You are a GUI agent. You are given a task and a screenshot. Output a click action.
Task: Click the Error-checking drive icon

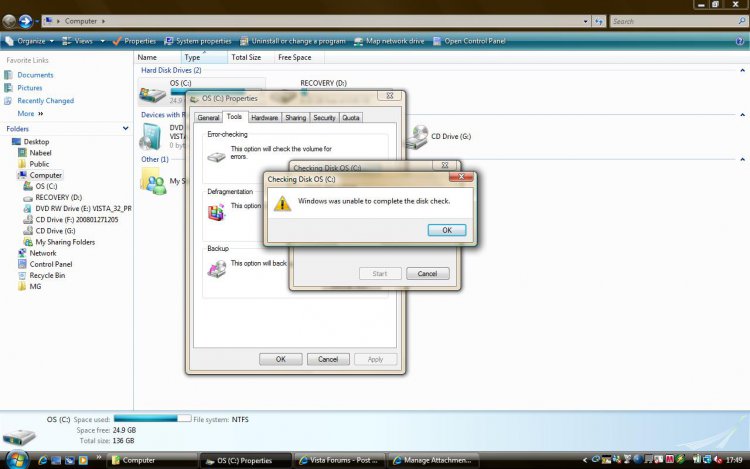216,157
